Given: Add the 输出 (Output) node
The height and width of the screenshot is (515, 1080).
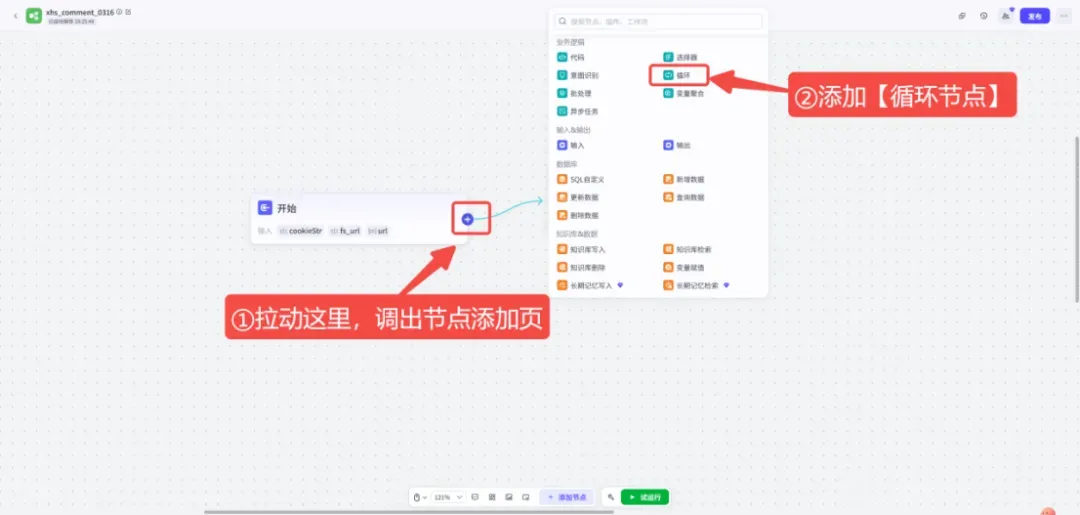Looking at the screenshot, I should coord(677,145).
